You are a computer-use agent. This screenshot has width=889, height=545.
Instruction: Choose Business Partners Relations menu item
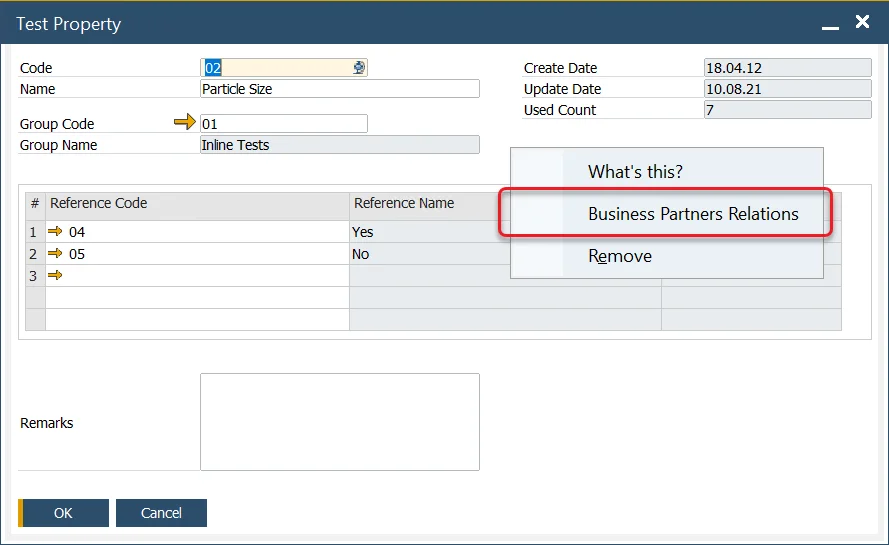pos(692,214)
